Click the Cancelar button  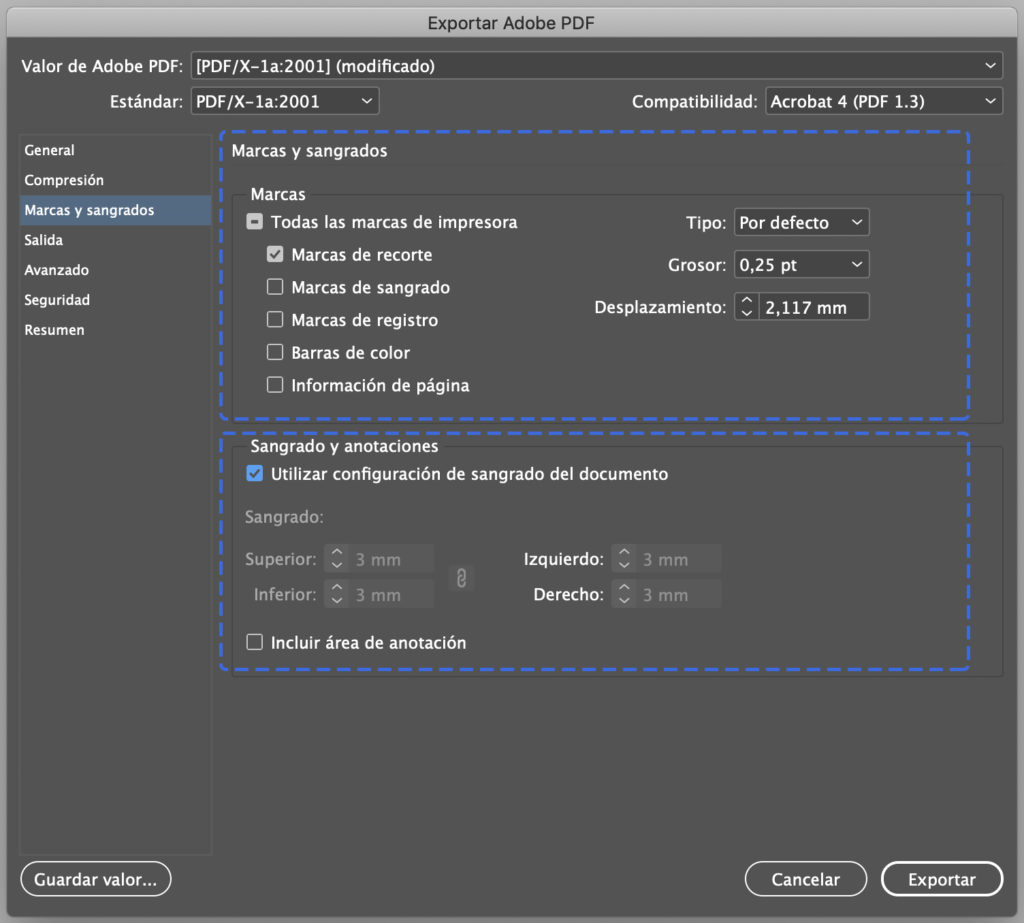[806, 879]
